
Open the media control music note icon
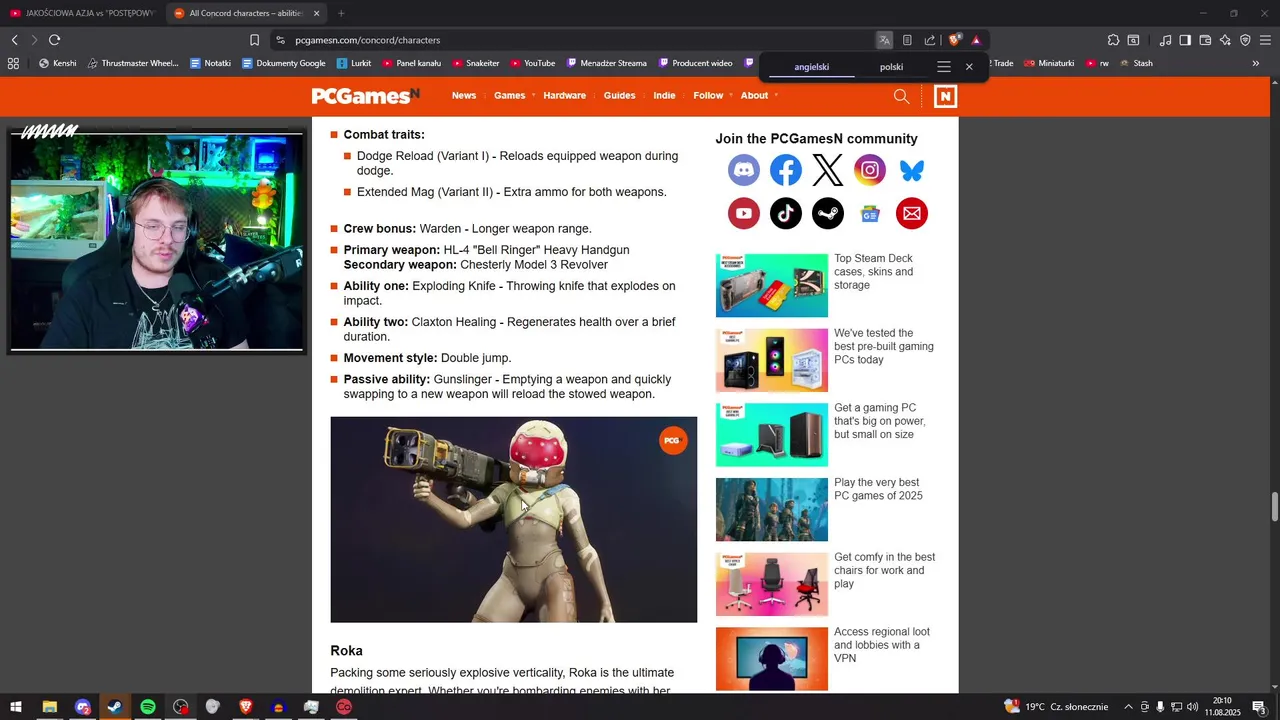click(1165, 40)
